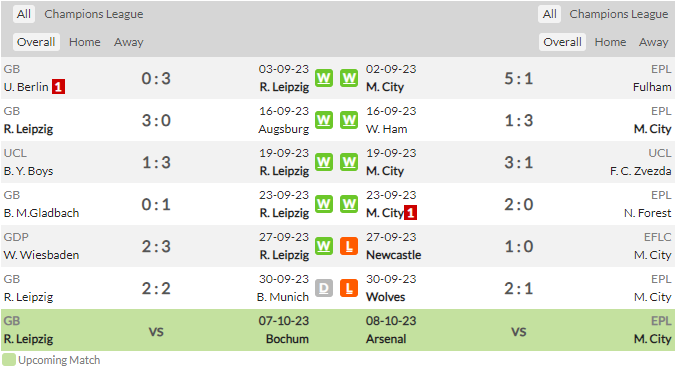The image size is (676, 380).
Task: Click the green W badge next to W. Ham
Action: (x=349, y=120)
